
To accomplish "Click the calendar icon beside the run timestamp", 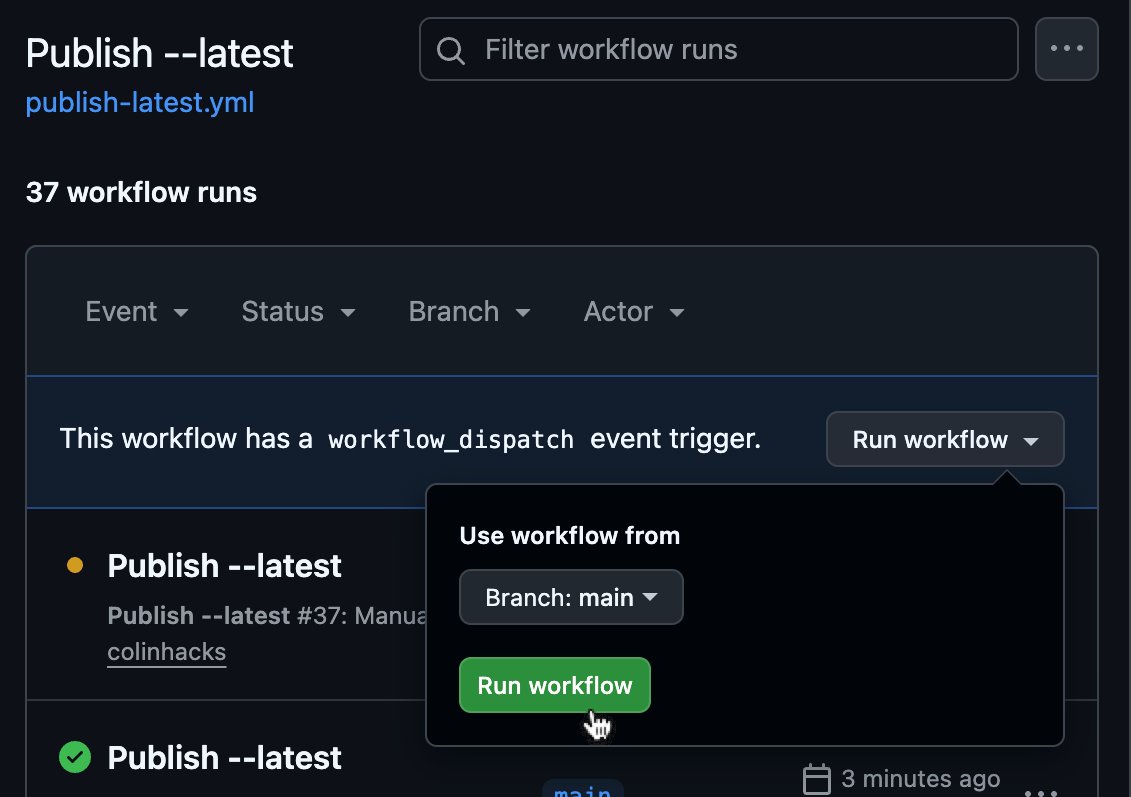I will (819, 778).
